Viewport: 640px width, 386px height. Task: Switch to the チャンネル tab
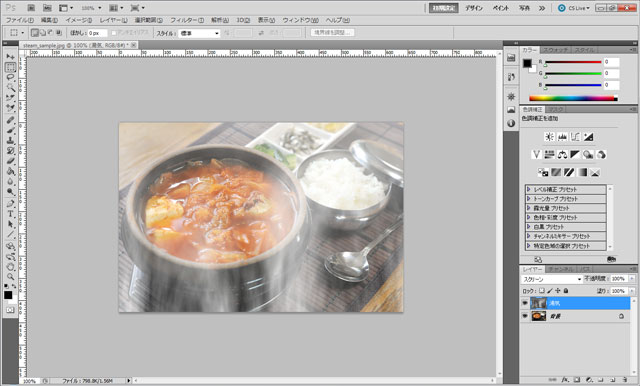pos(560,269)
